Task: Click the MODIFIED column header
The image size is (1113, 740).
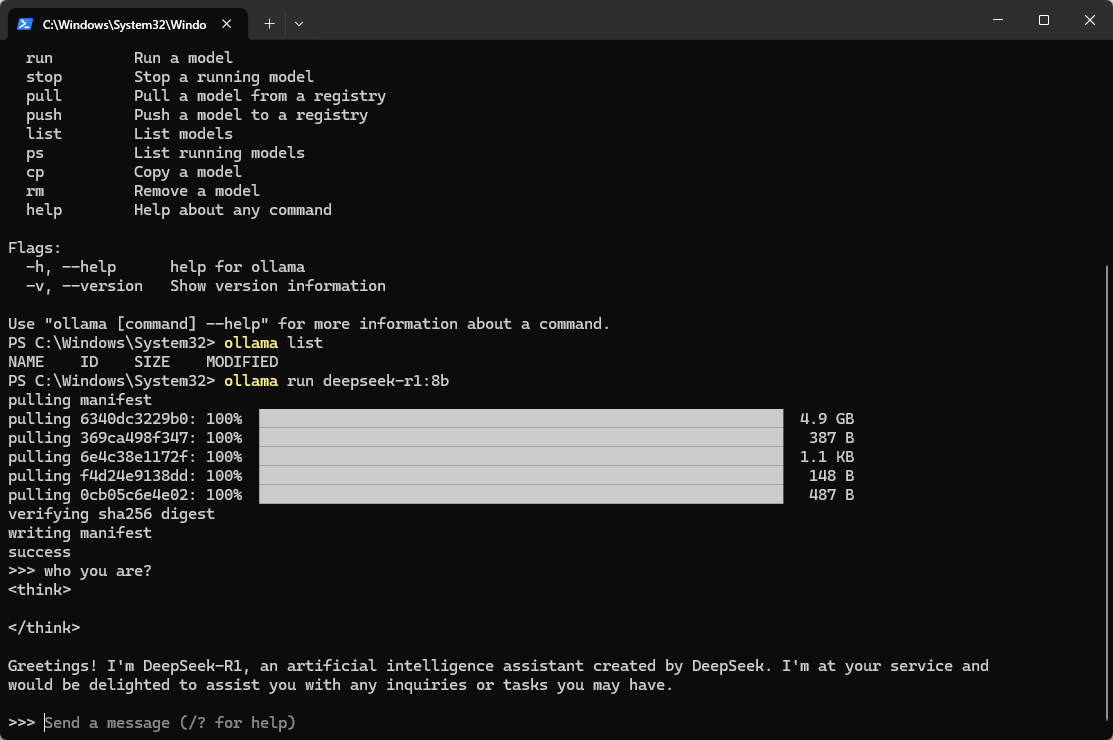Action: (x=242, y=362)
